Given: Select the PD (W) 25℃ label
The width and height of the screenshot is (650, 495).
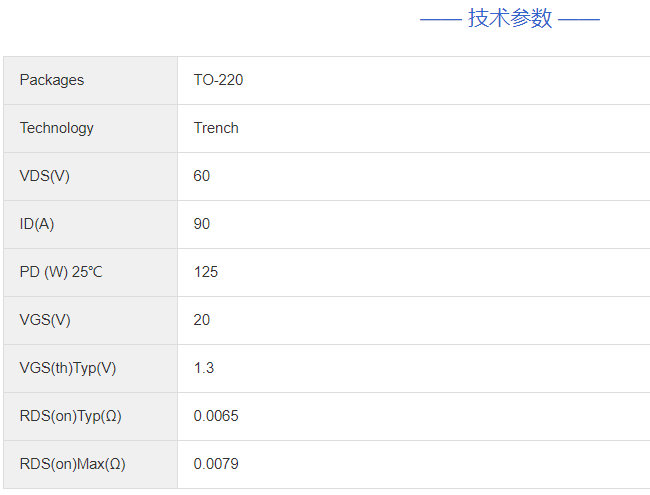Looking at the screenshot, I should (x=61, y=272).
